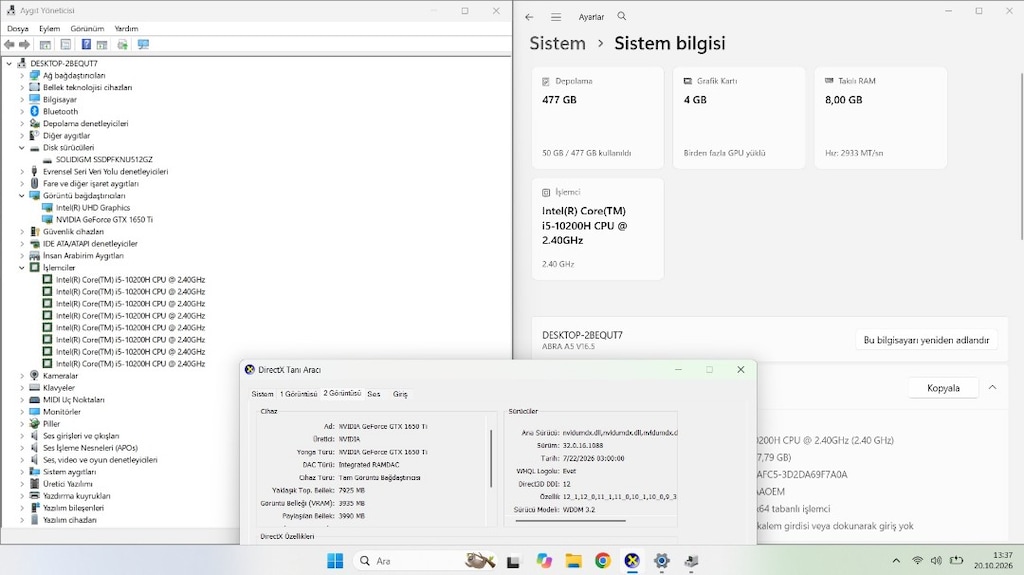Image resolution: width=1024 pixels, height=575 pixels.
Task: Launch Copilot from the taskbar
Action: point(543,561)
